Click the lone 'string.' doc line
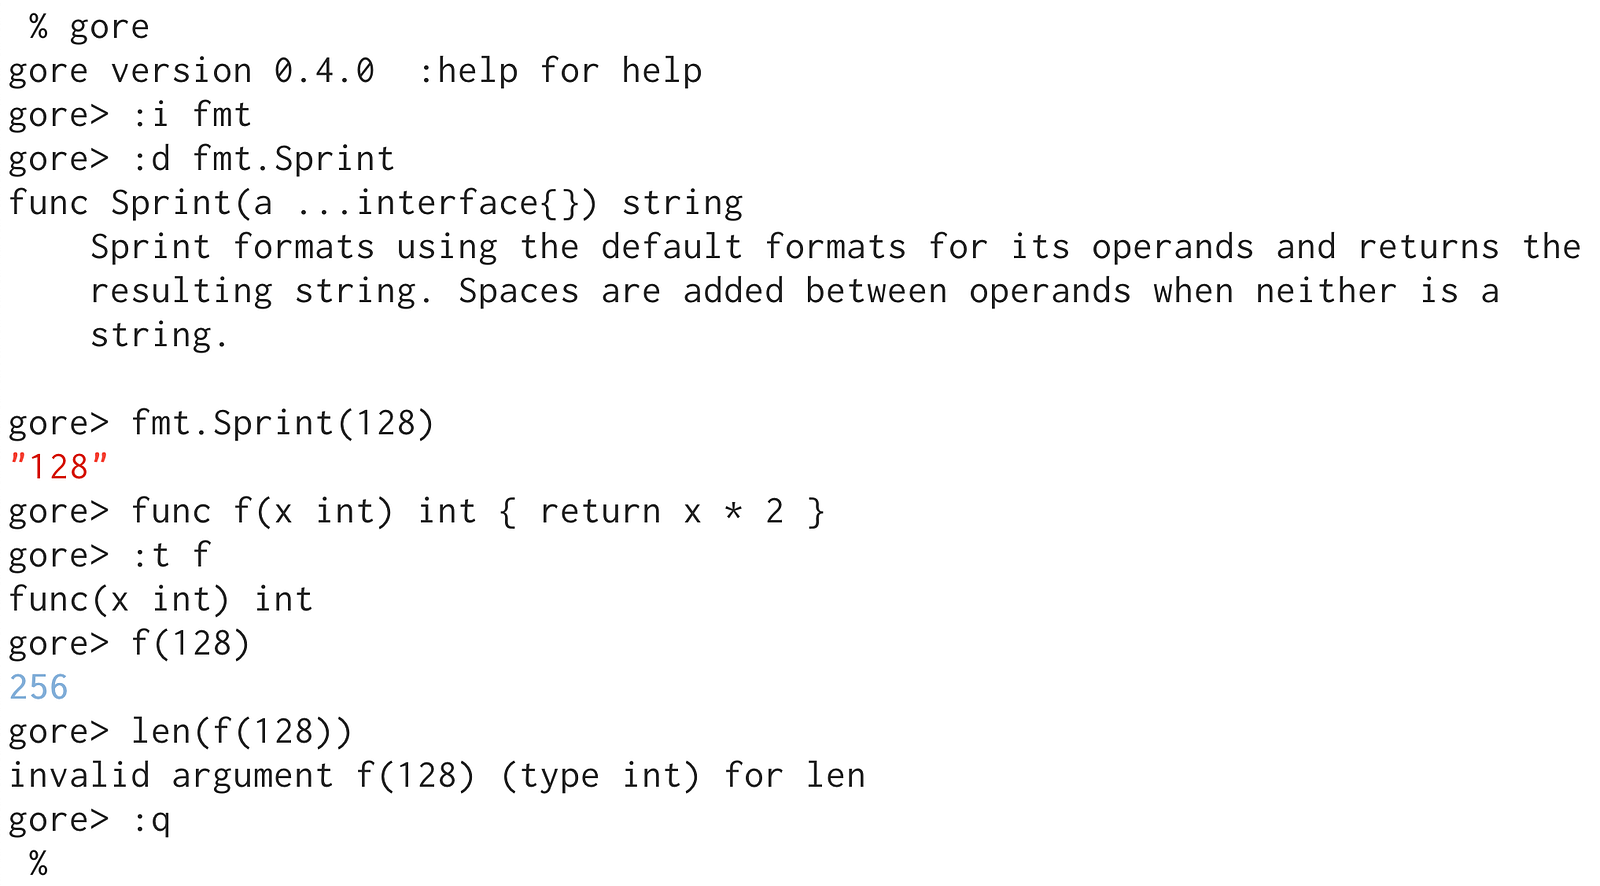The width and height of the screenshot is (1600, 886). coord(160,335)
